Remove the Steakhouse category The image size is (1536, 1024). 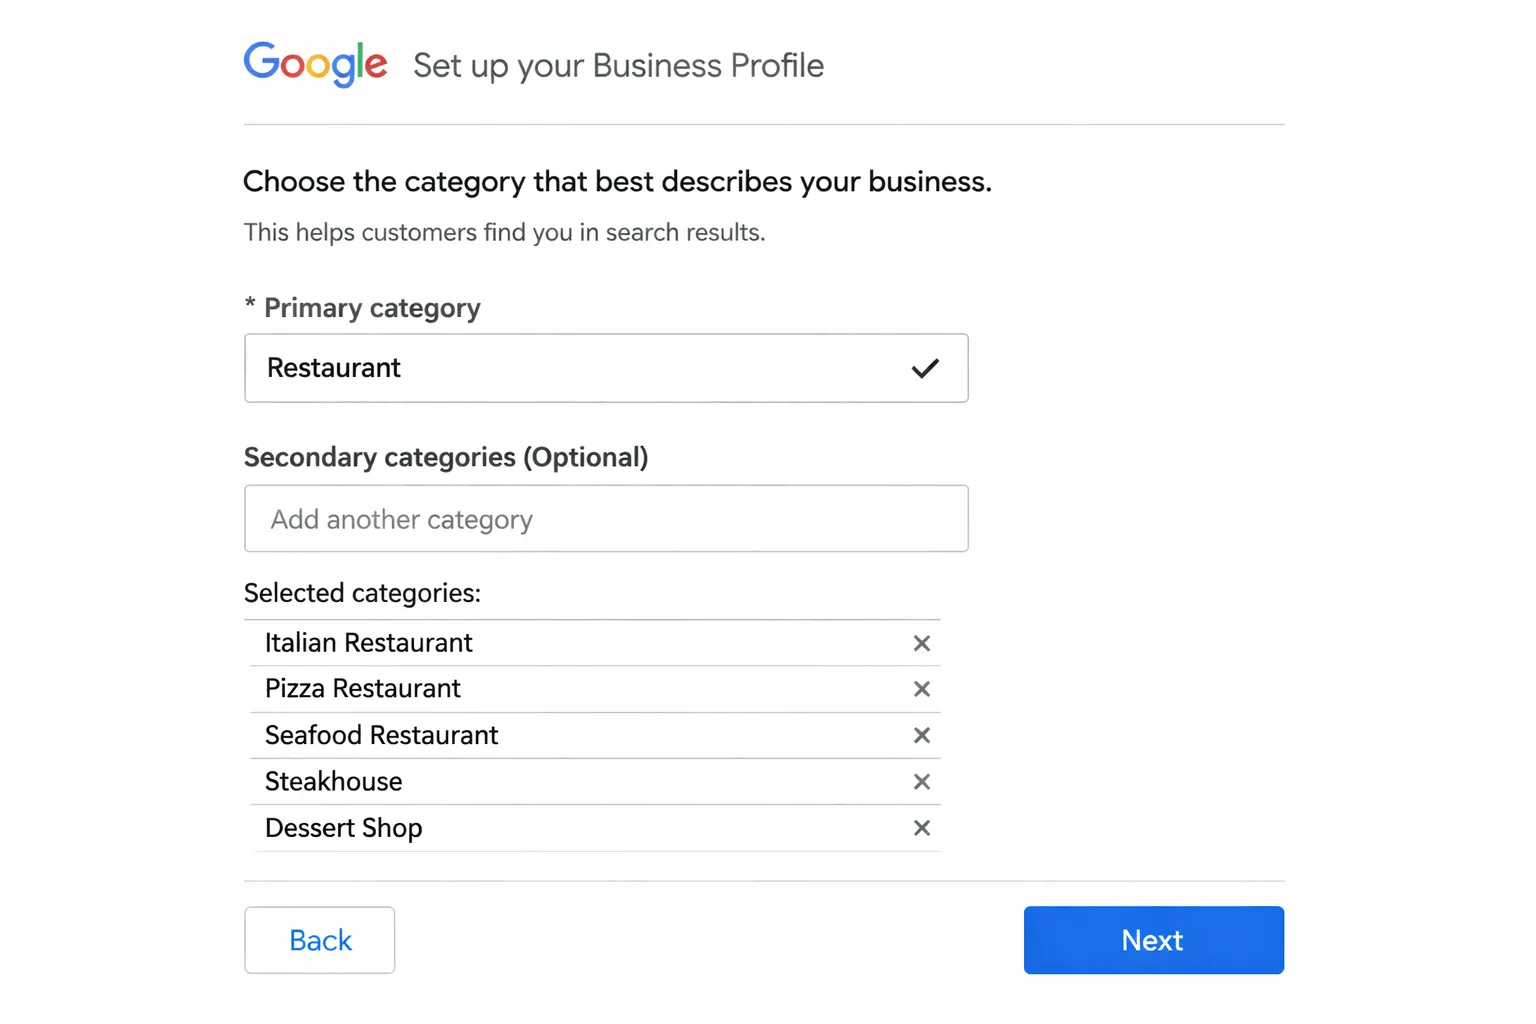click(921, 781)
